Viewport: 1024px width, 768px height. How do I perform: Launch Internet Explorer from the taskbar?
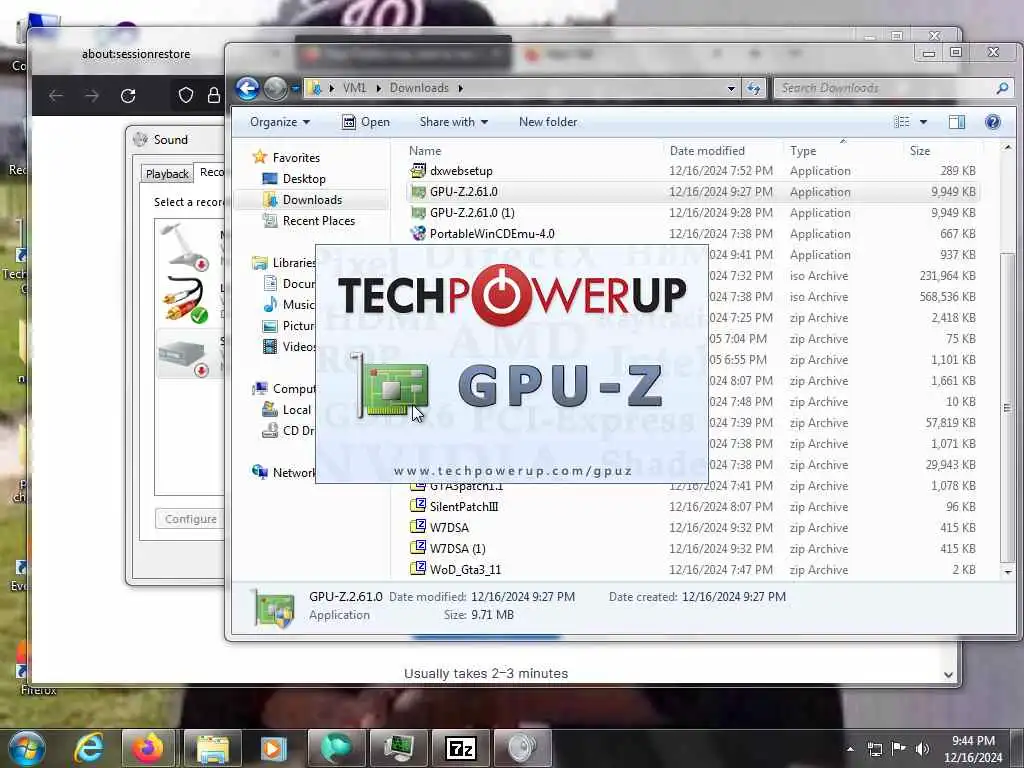pos(88,748)
